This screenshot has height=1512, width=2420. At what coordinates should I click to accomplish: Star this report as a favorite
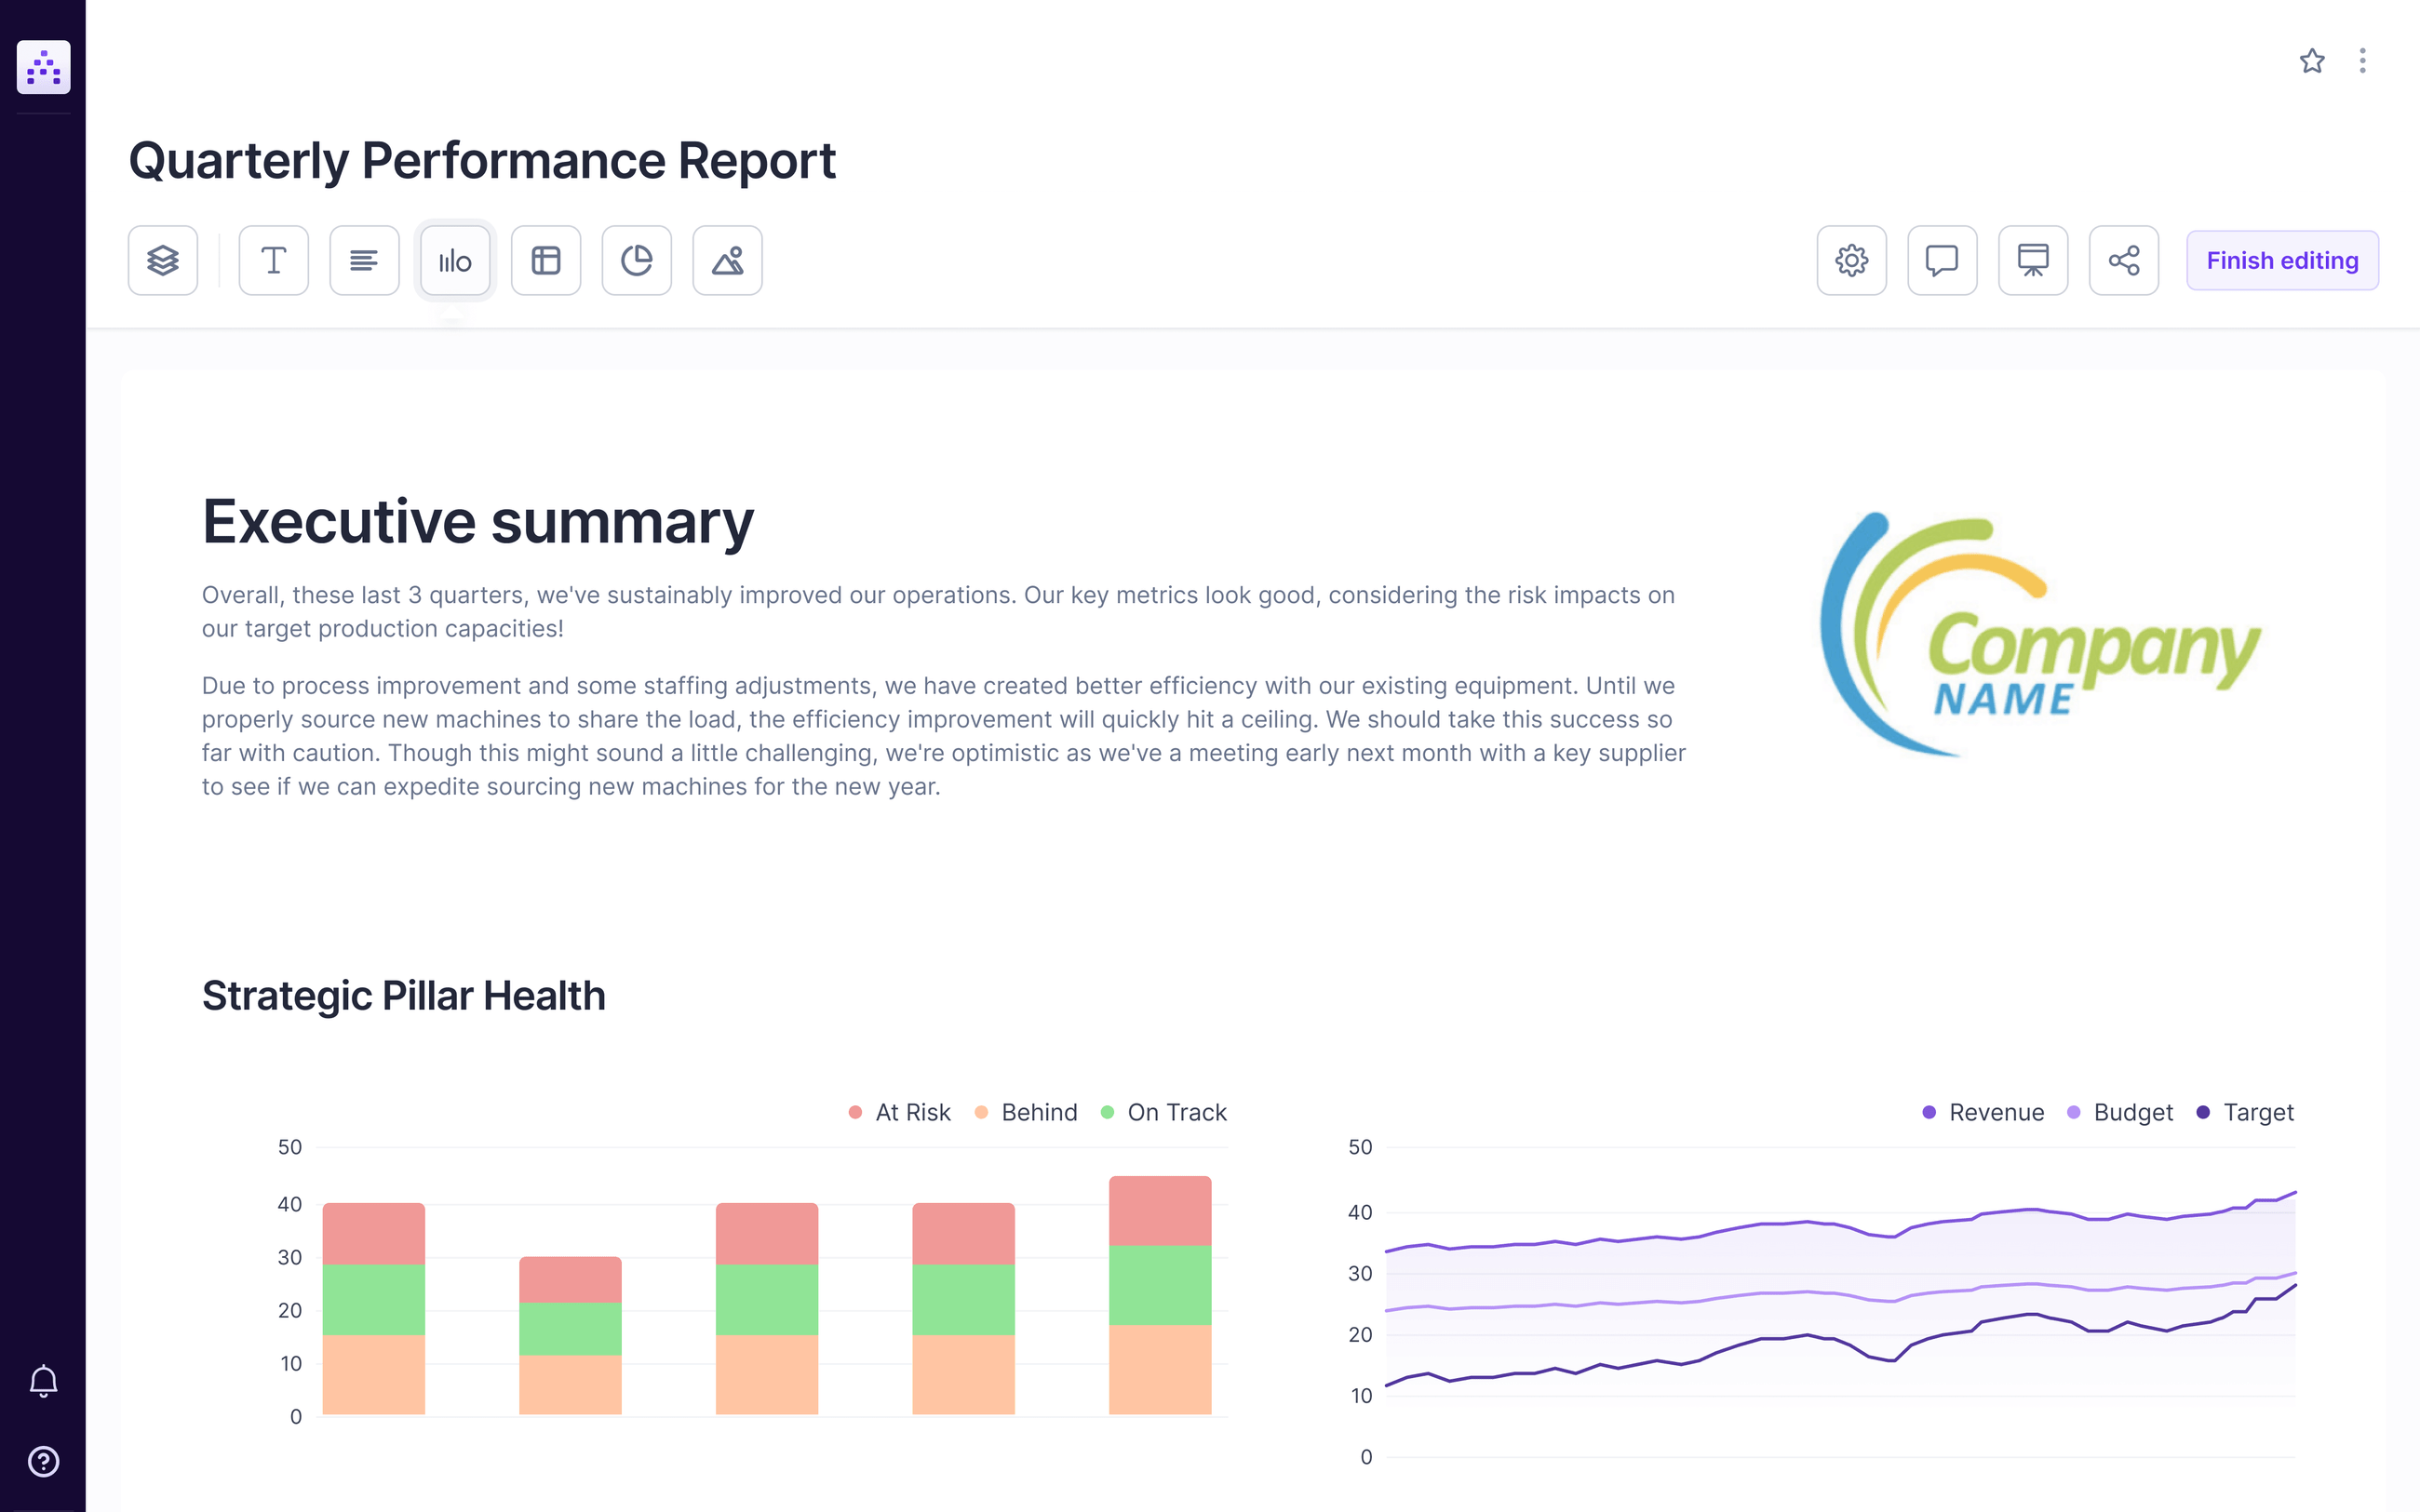click(2312, 61)
